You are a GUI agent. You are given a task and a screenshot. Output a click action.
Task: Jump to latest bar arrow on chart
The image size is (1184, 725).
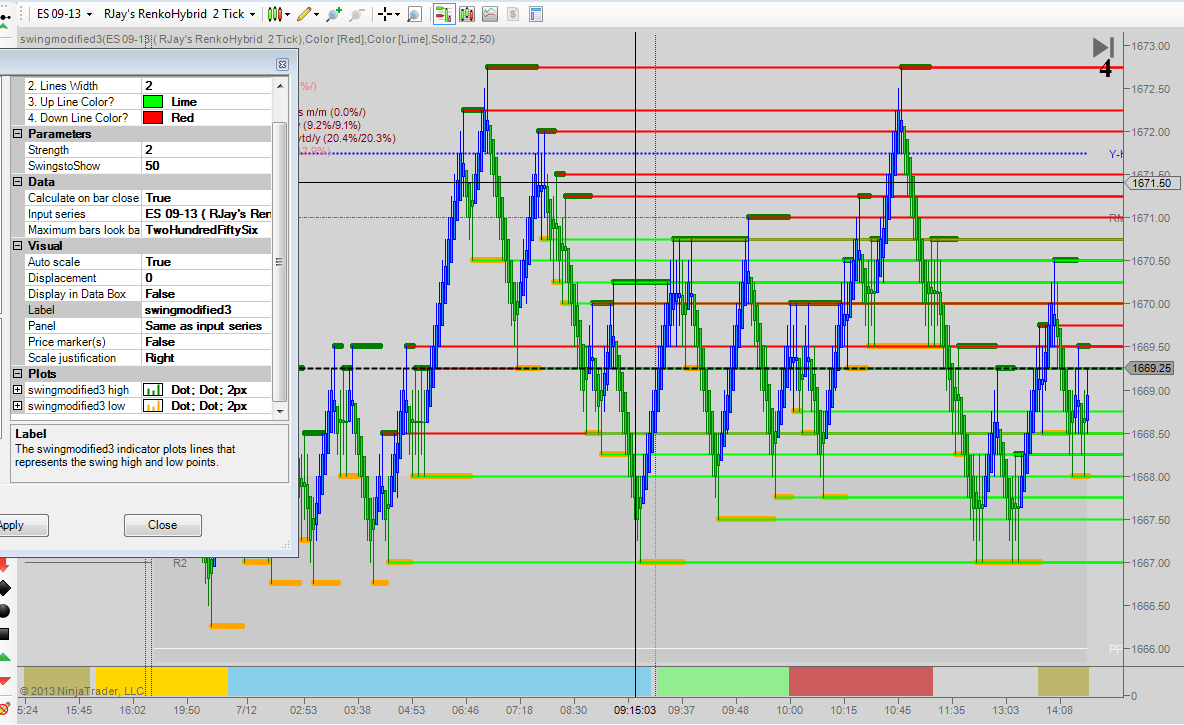point(1103,48)
